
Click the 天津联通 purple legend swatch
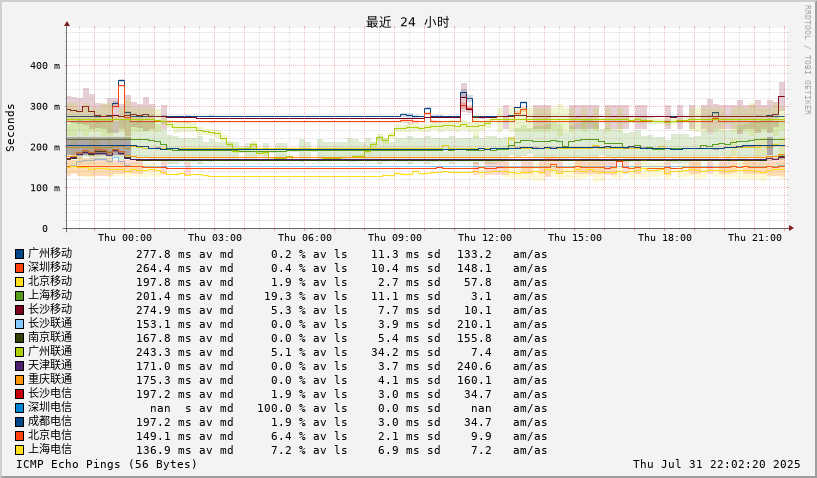click(x=19, y=366)
